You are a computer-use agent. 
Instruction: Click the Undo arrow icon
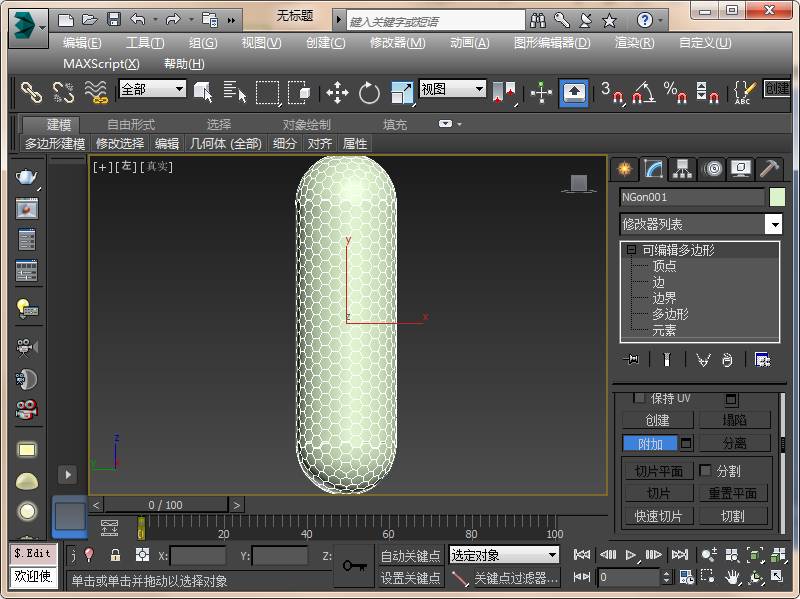tap(138, 20)
